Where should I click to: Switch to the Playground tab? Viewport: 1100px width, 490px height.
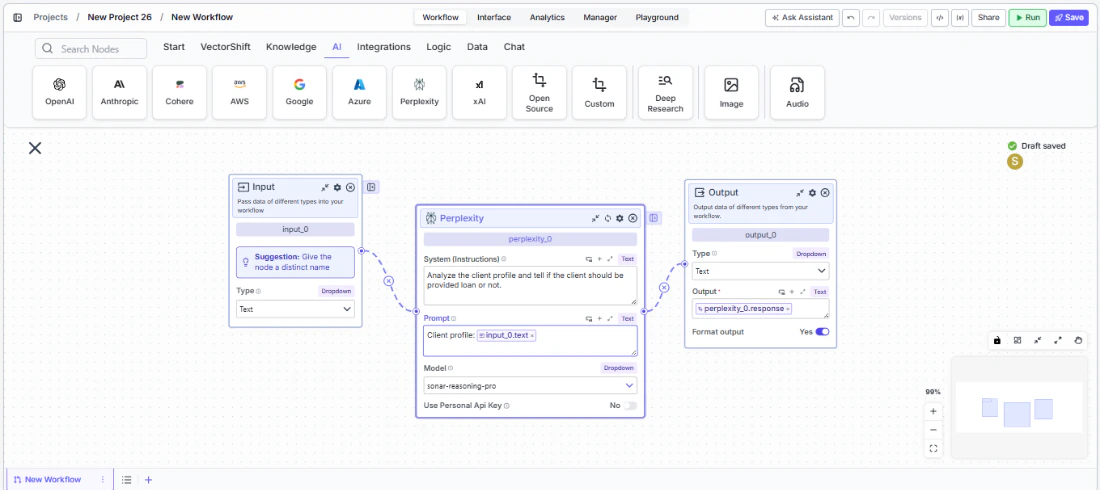(657, 18)
